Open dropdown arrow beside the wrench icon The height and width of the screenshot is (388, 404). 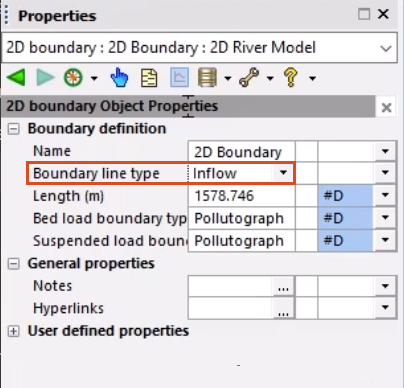[270, 79]
